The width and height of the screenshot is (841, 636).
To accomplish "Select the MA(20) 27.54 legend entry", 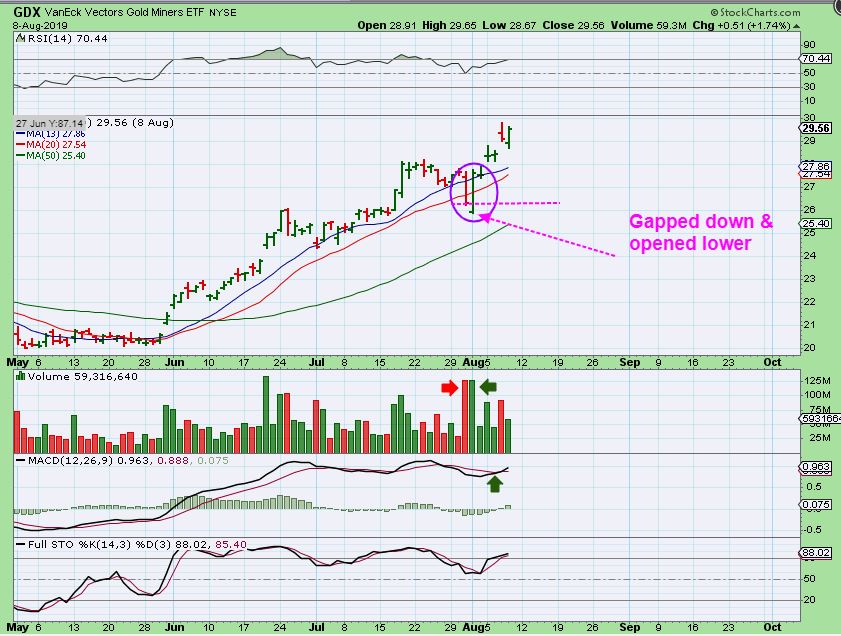I will click(51, 145).
